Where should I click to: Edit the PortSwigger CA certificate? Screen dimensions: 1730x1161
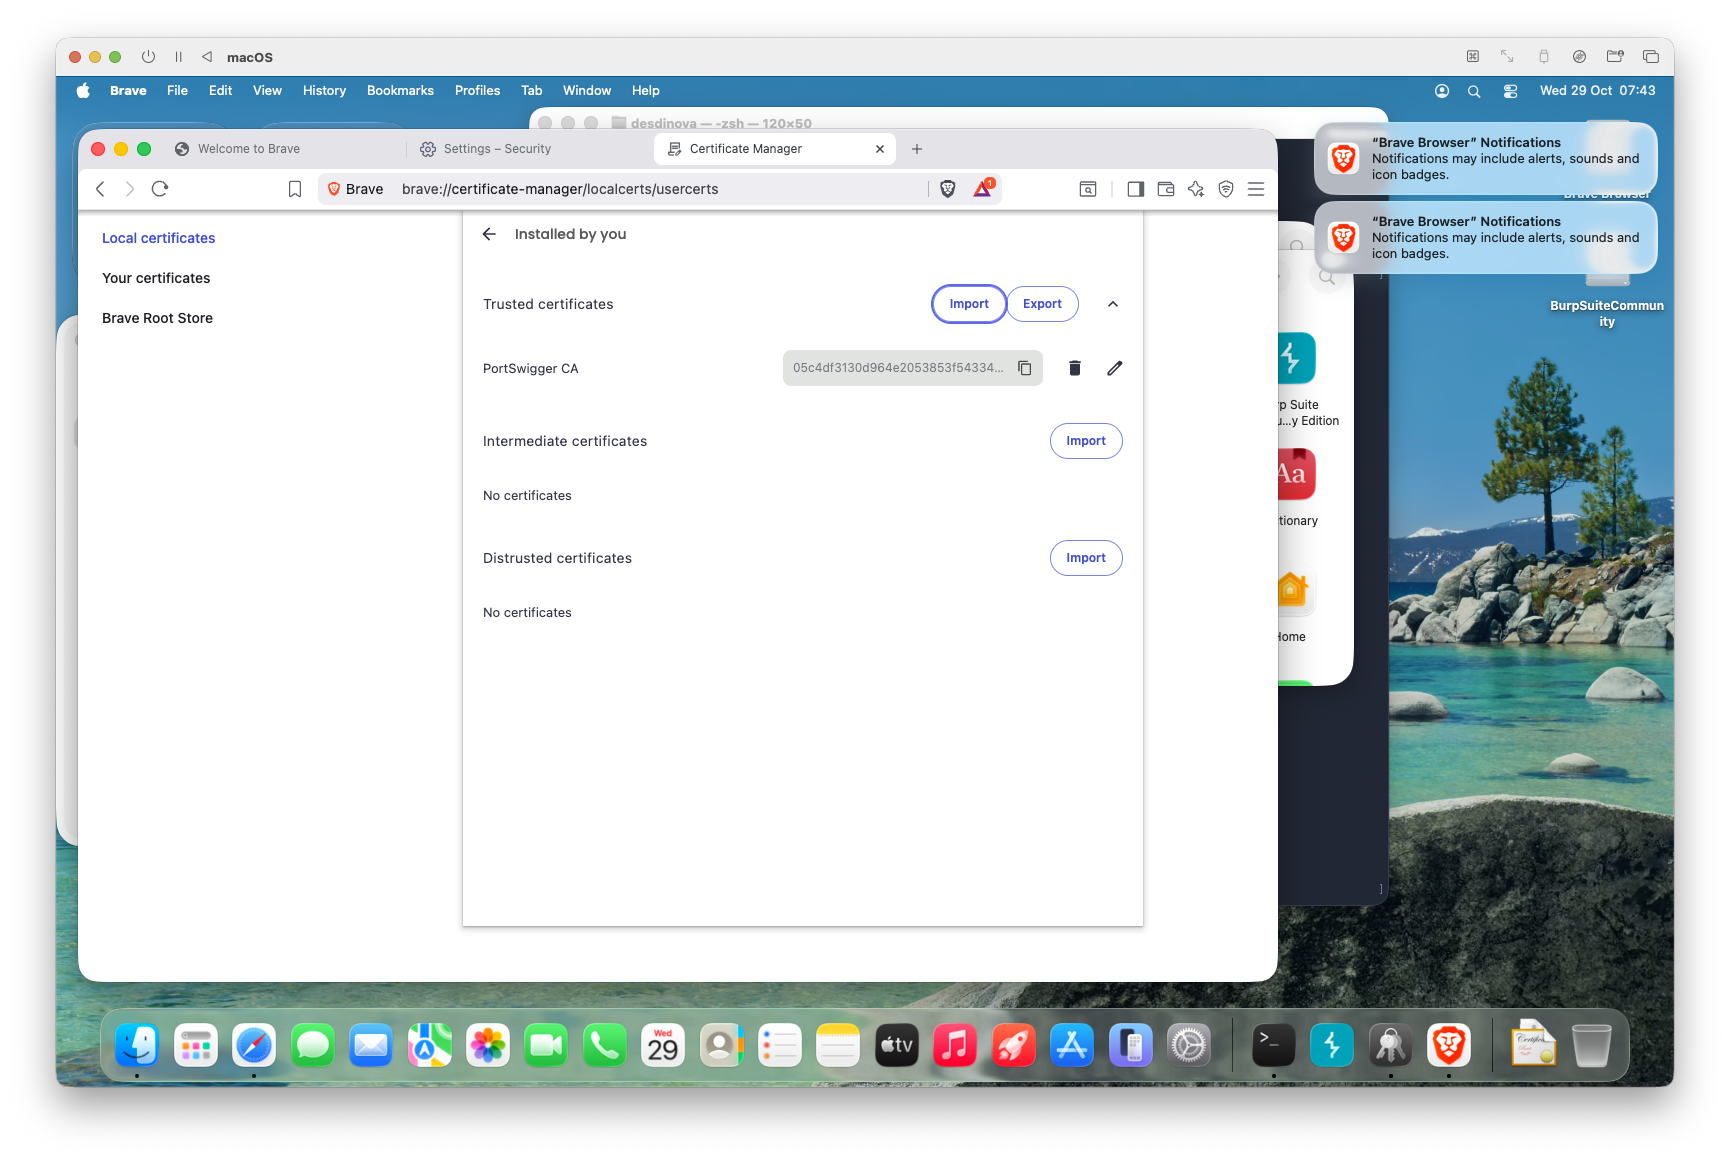(1114, 368)
